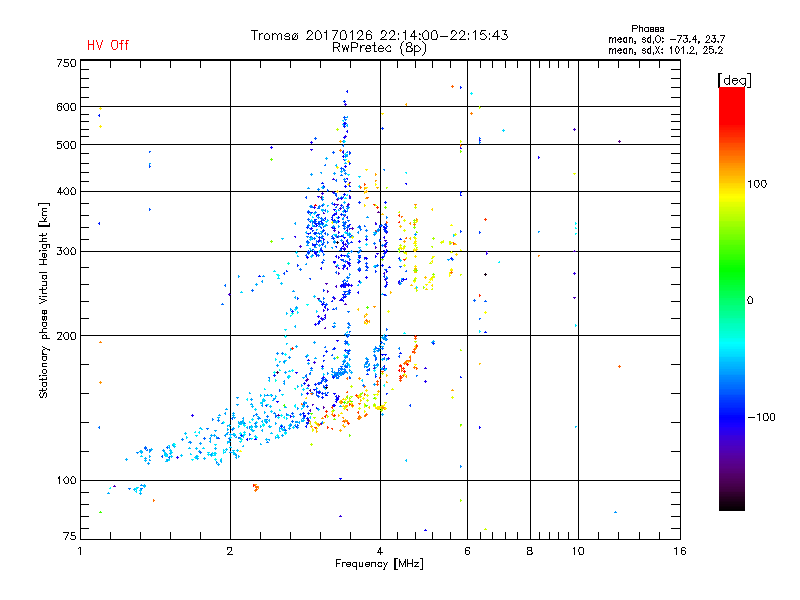The height and width of the screenshot is (600, 800).
Task: Click the x-axis label 4
Action: click(380, 551)
